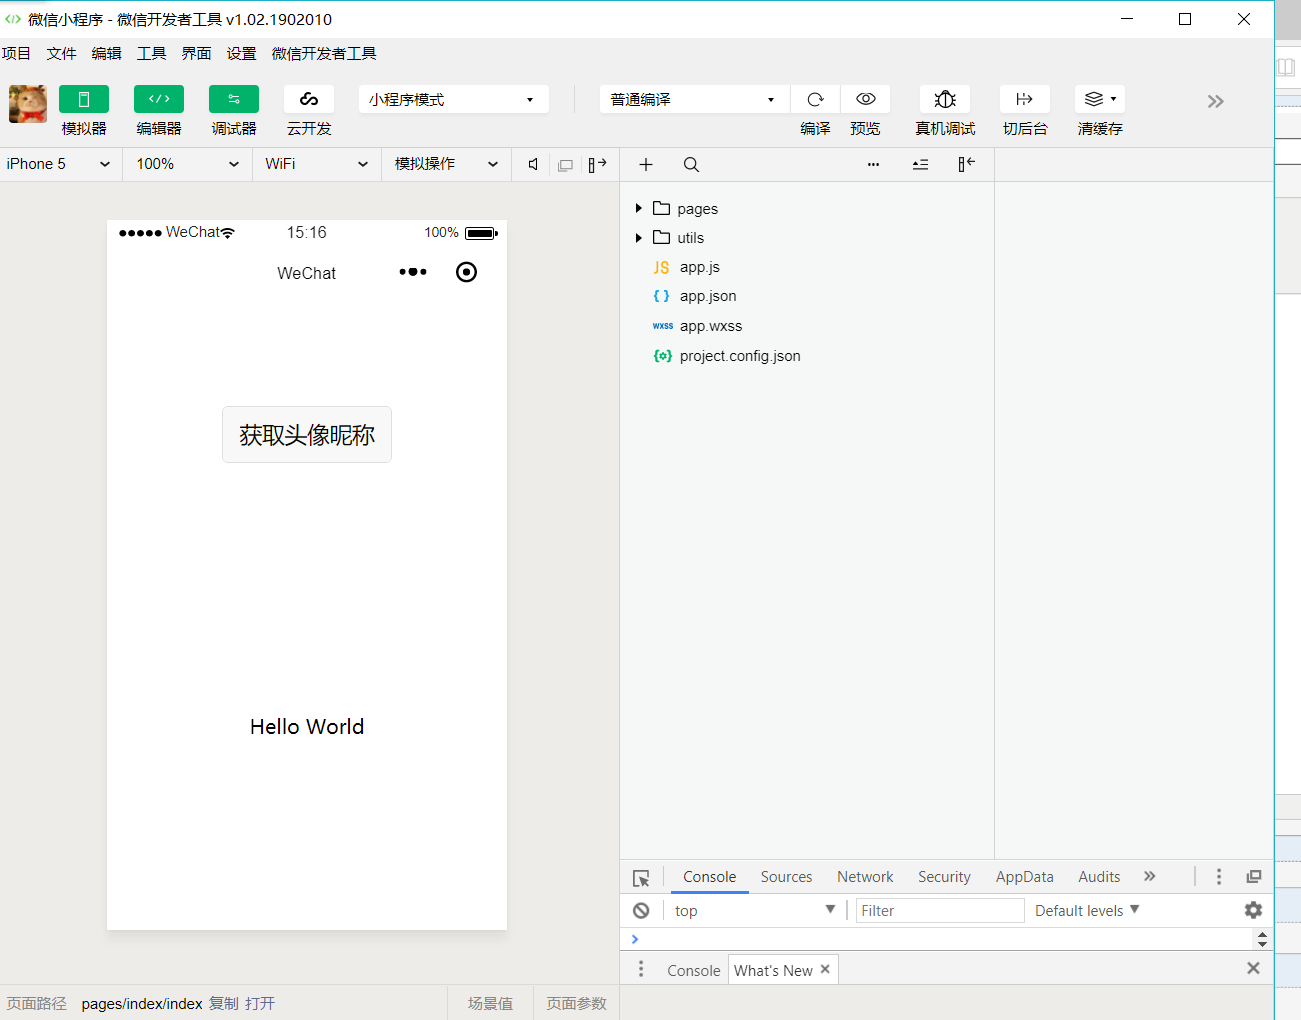Add a new file with plus icon
Image resolution: width=1301 pixels, height=1020 pixels.
coord(646,165)
